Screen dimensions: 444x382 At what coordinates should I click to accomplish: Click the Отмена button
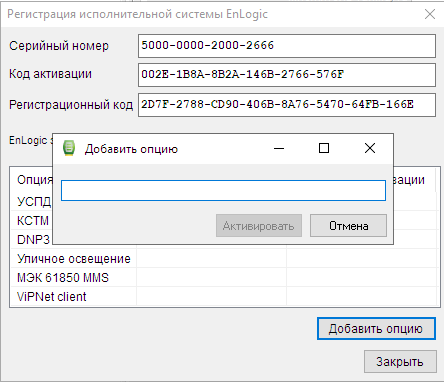[348, 226]
